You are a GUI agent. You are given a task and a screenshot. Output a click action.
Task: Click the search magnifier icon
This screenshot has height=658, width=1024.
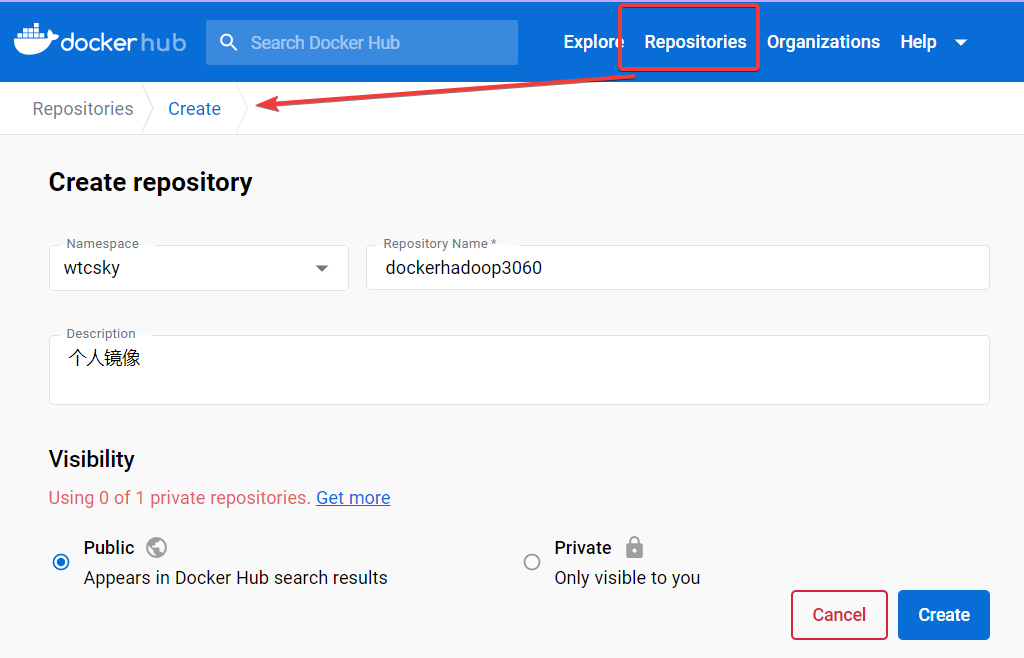[x=228, y=42]
